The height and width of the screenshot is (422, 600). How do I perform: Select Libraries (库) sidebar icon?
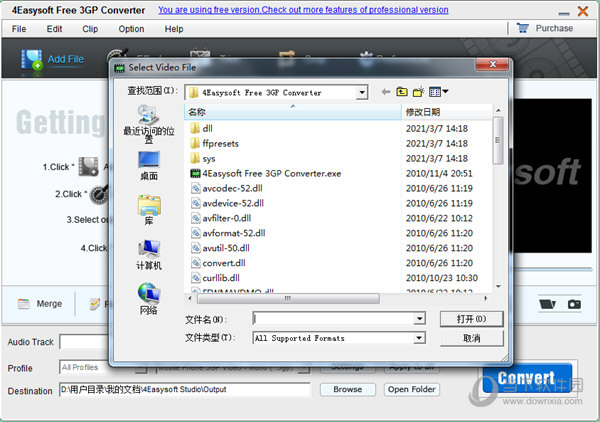(149, 205)
